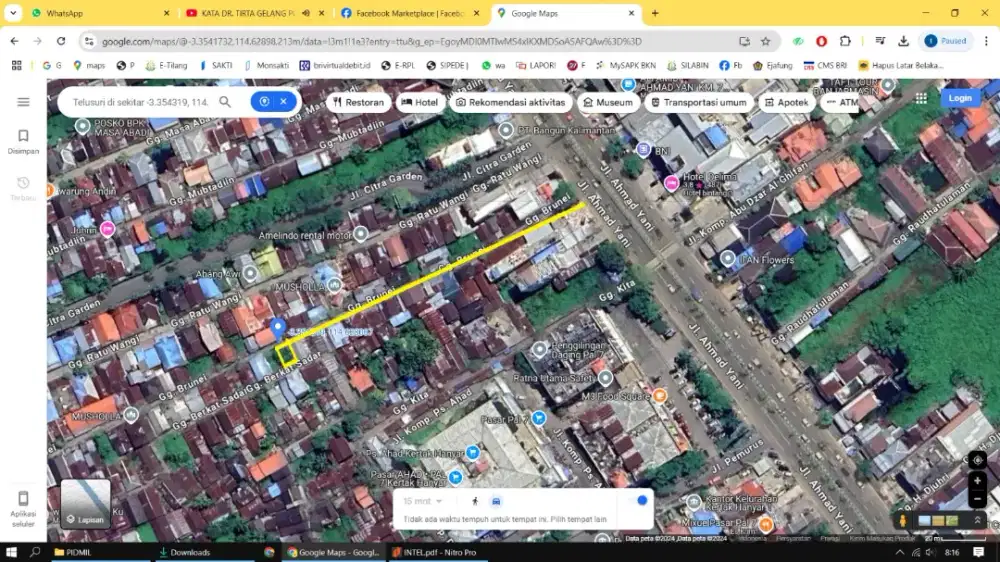The image size is (1000, 562).
Task: Click the blue location pin in search box
Action: [264, 101]
